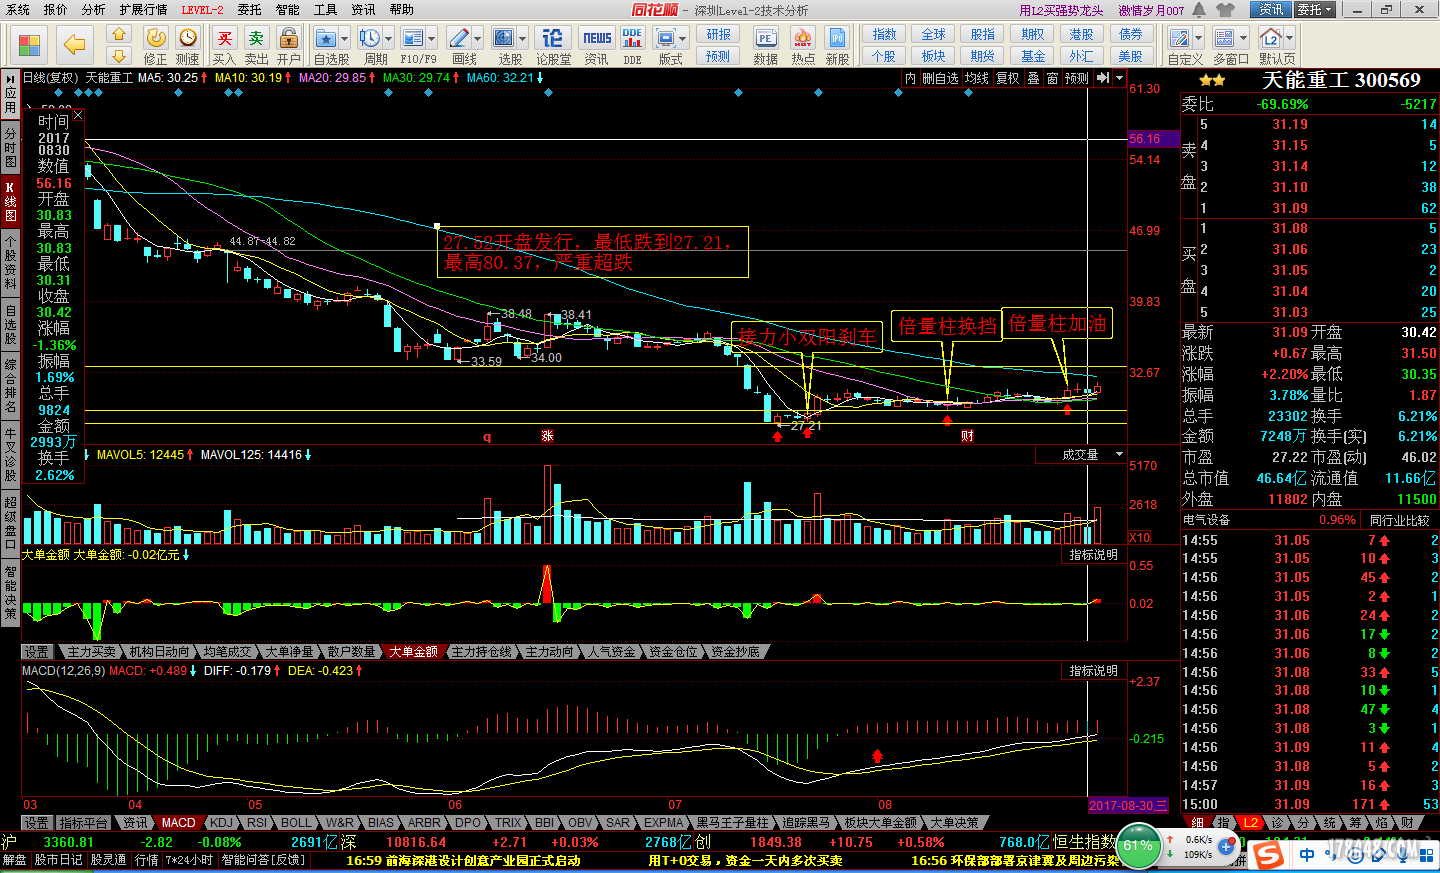Click the down arrow page icon

(119, 55)
